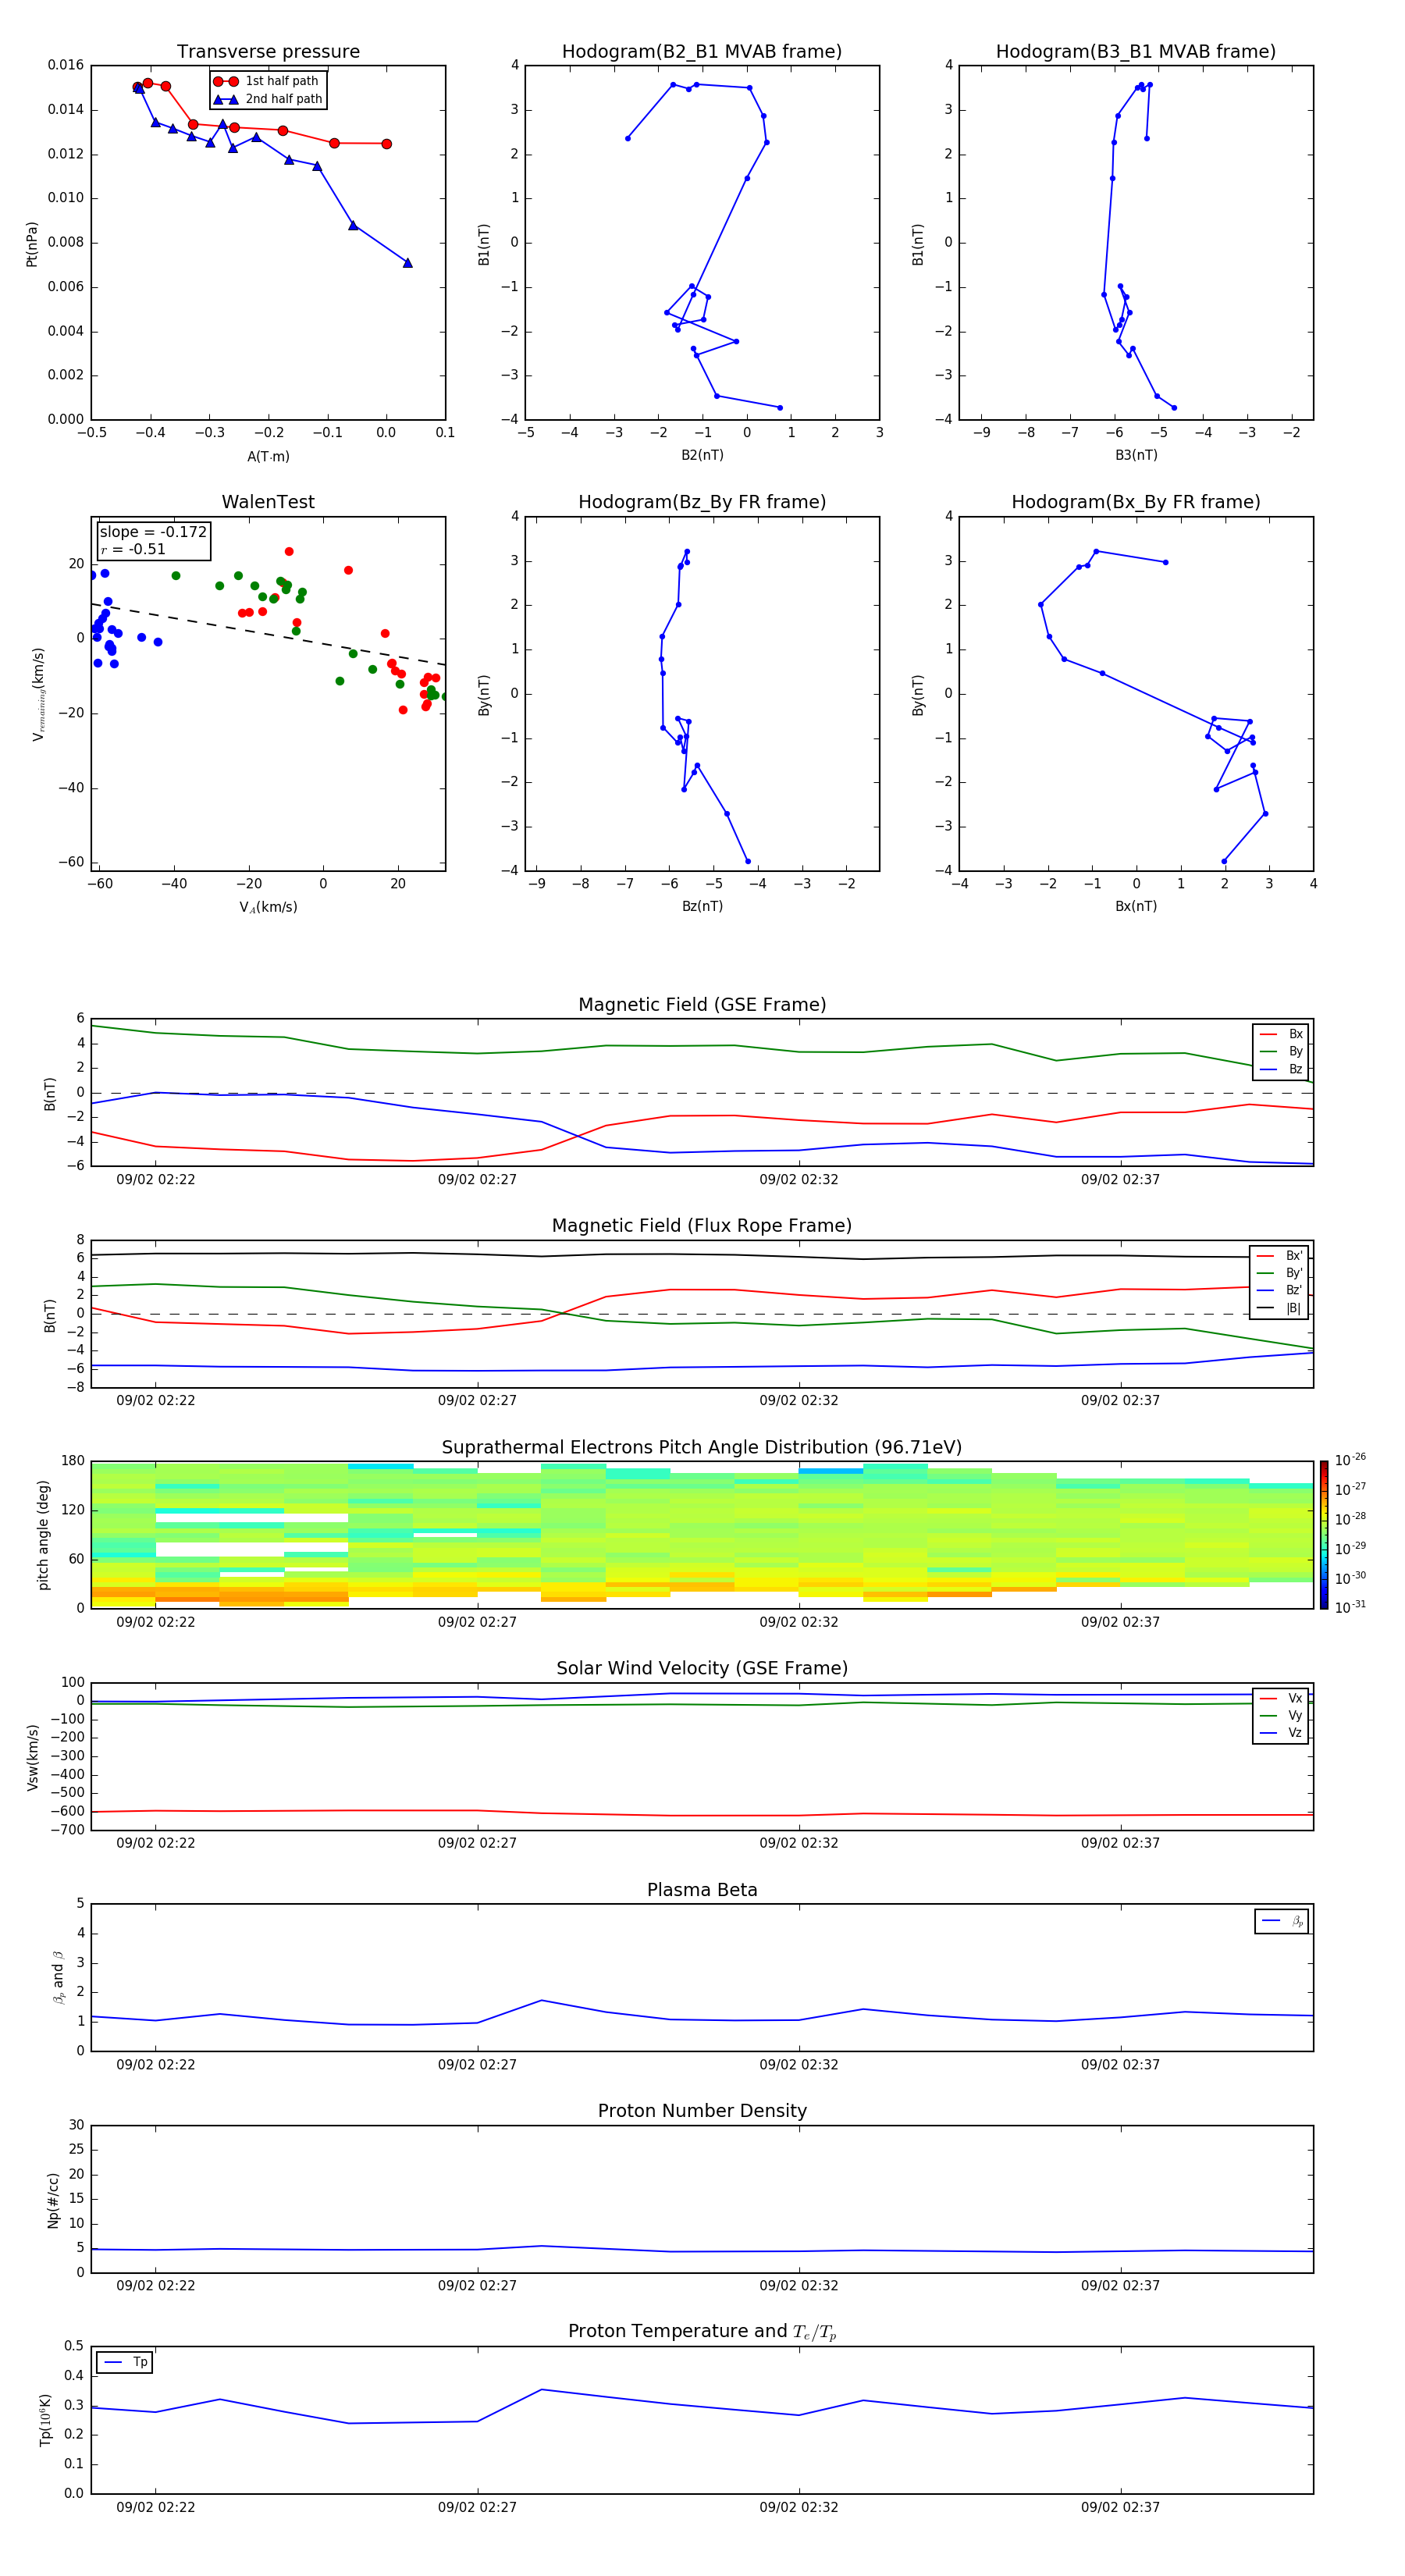Click the "pitch angle (deg)" y-axis label

click(x=43, y=1535)
